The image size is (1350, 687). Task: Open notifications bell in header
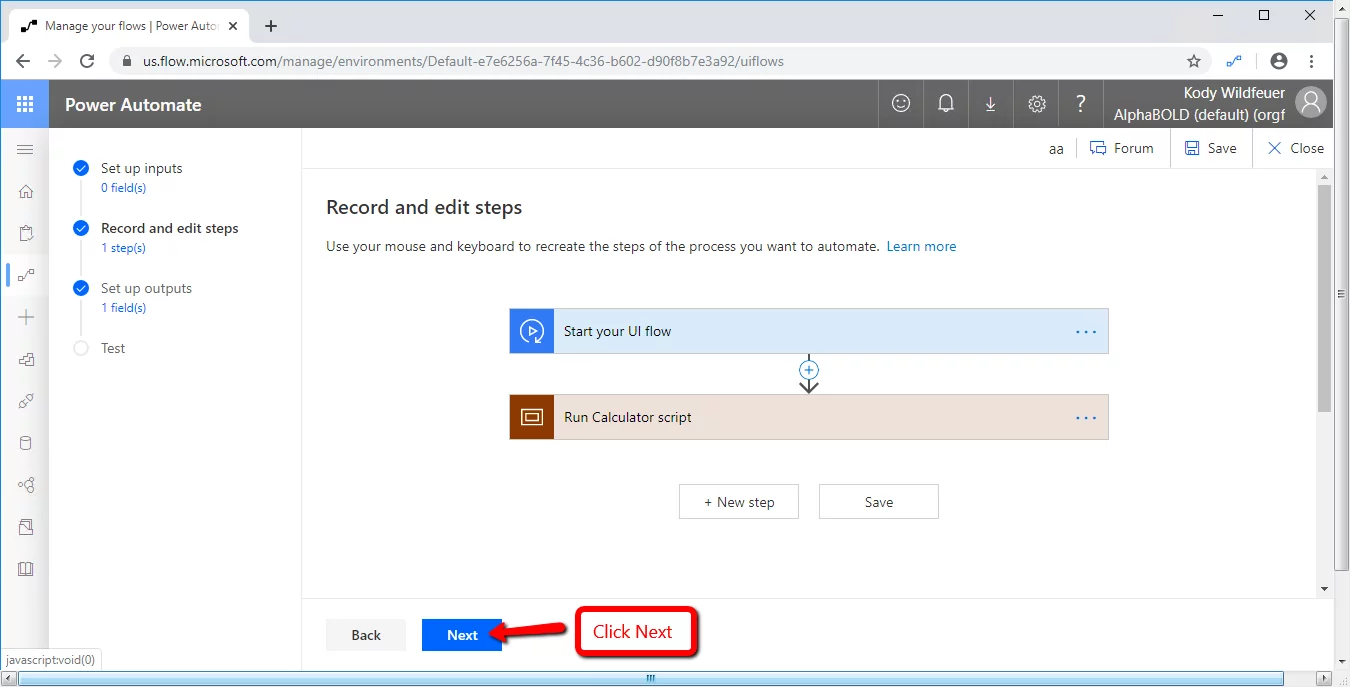pos(945,103)
